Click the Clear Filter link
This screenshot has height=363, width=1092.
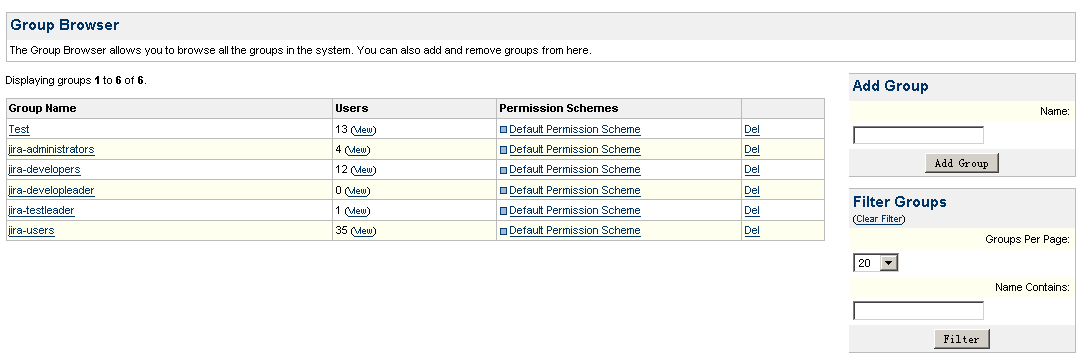coord(879,219)
